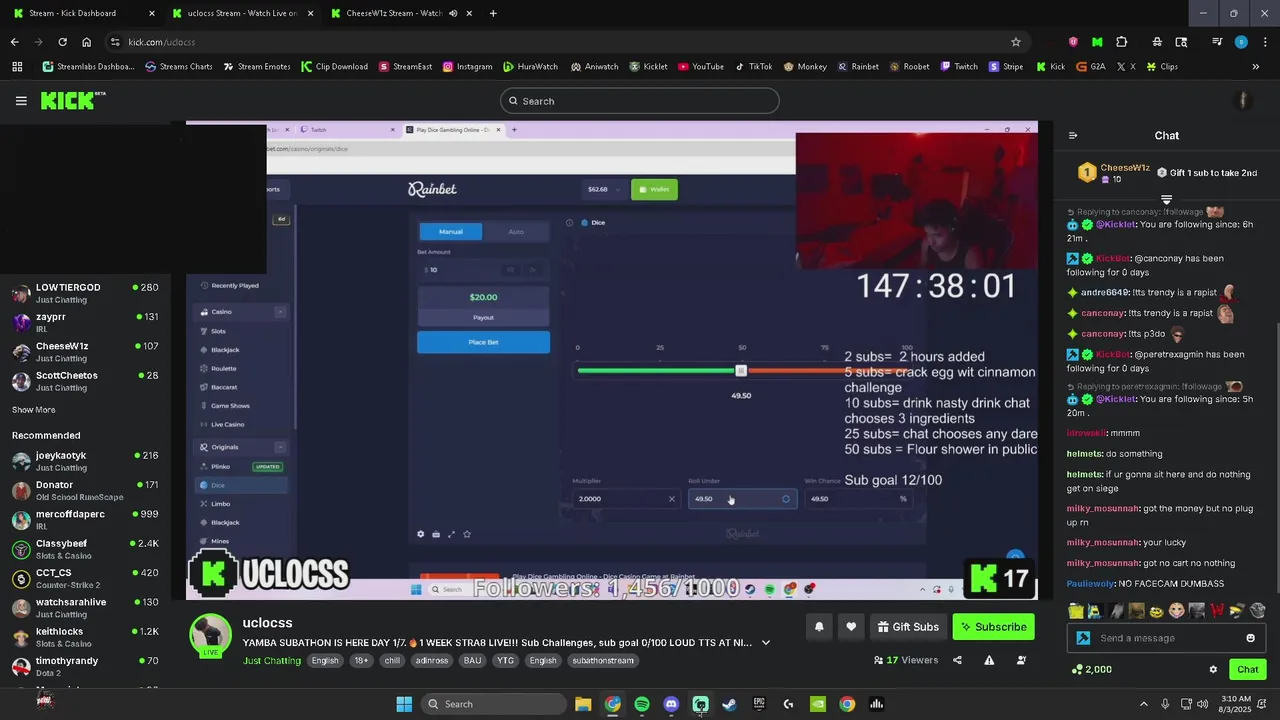The height and width of the screenshot is (720, 1280).
Task: Gift Subs to the channel
Action: [x=908, y=627]
